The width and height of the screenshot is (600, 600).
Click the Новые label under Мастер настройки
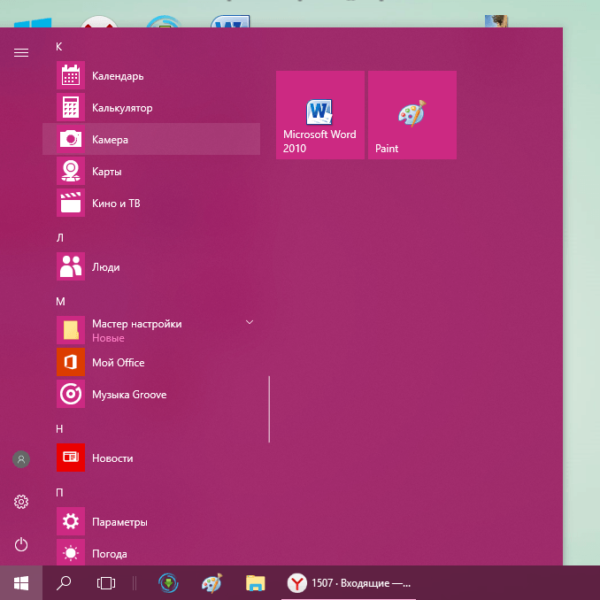click(x=108, y=338)
